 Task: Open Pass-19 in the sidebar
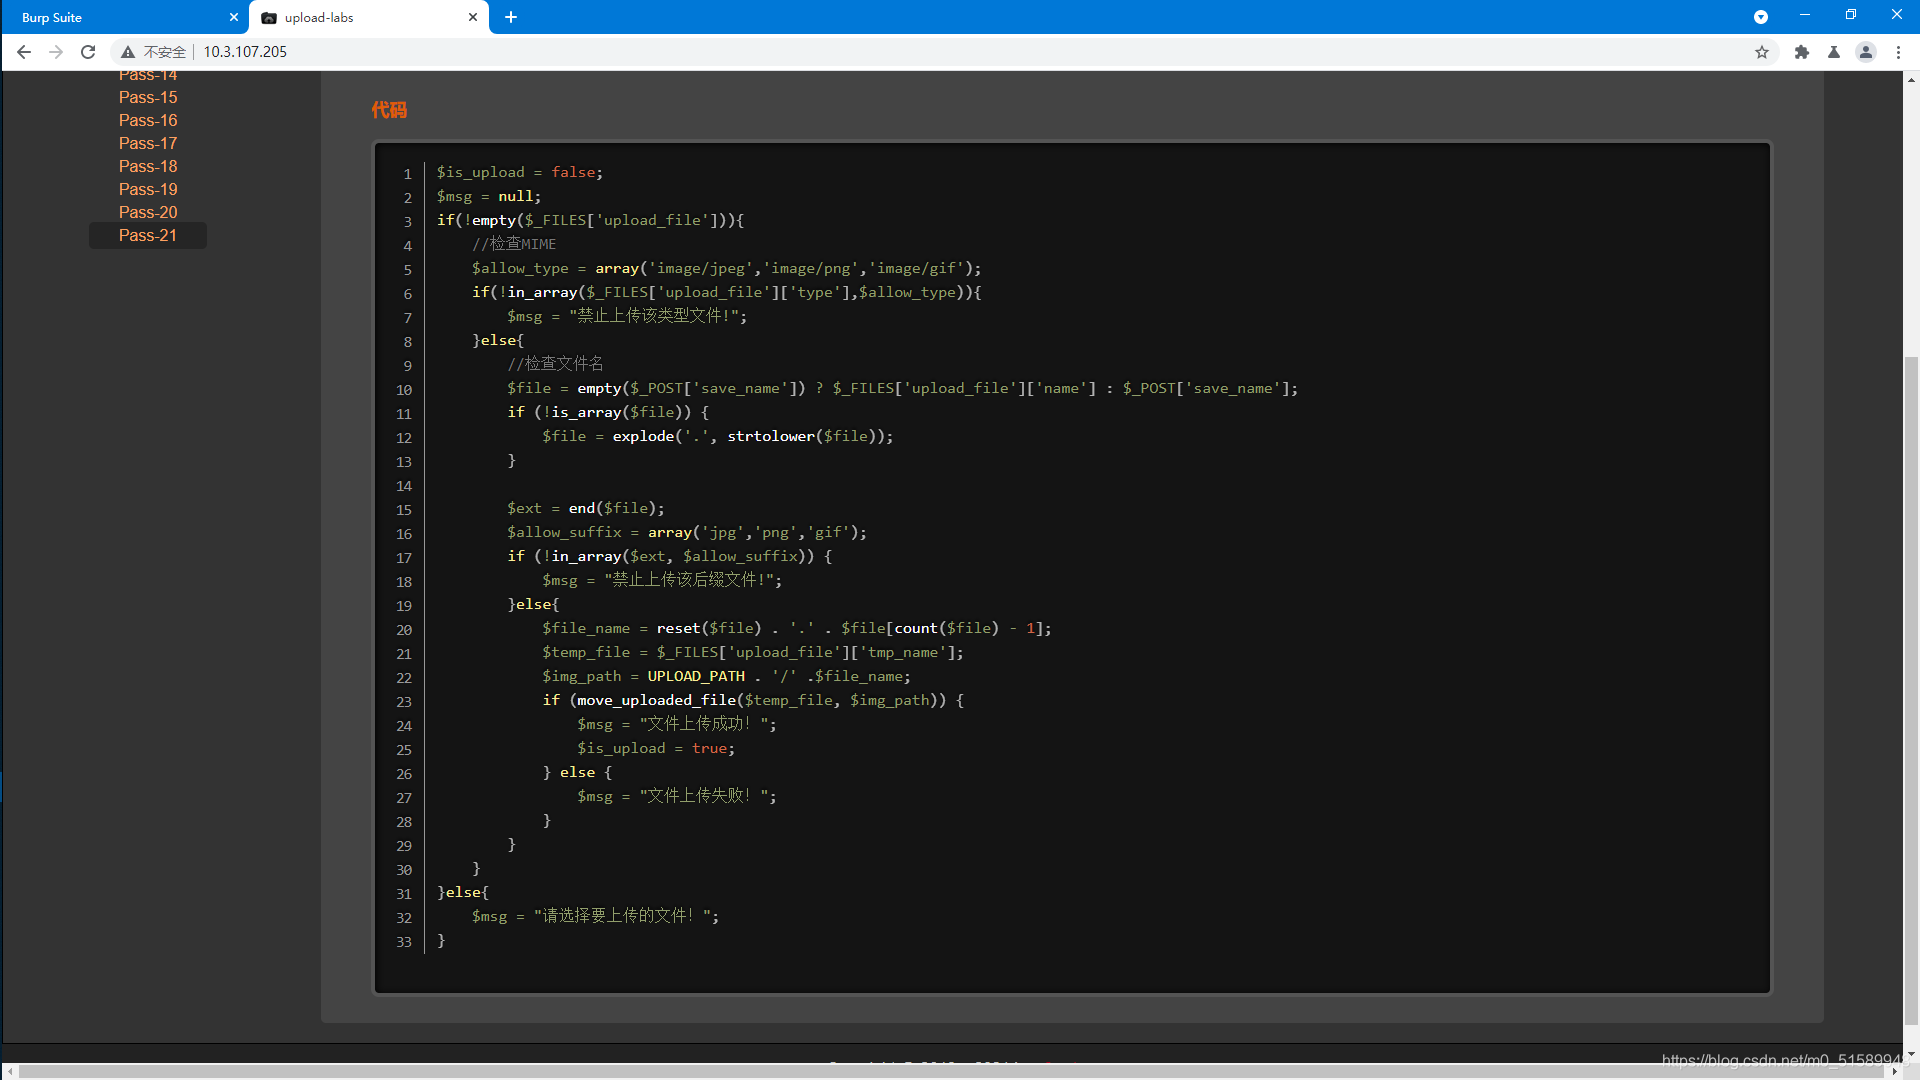[x=148, y=189]
